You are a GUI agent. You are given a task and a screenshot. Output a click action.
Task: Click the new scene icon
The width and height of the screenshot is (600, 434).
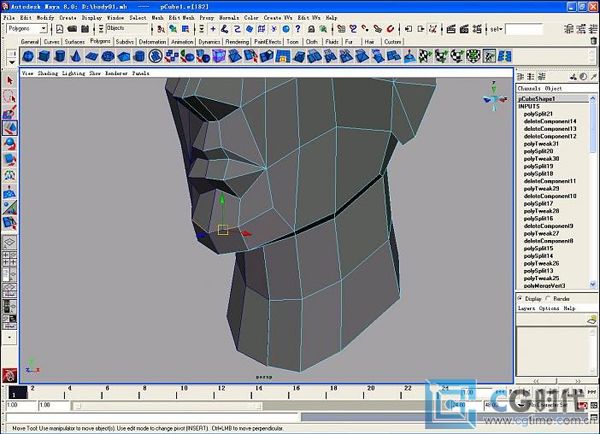pyautogui.click(x=60, y=29)
